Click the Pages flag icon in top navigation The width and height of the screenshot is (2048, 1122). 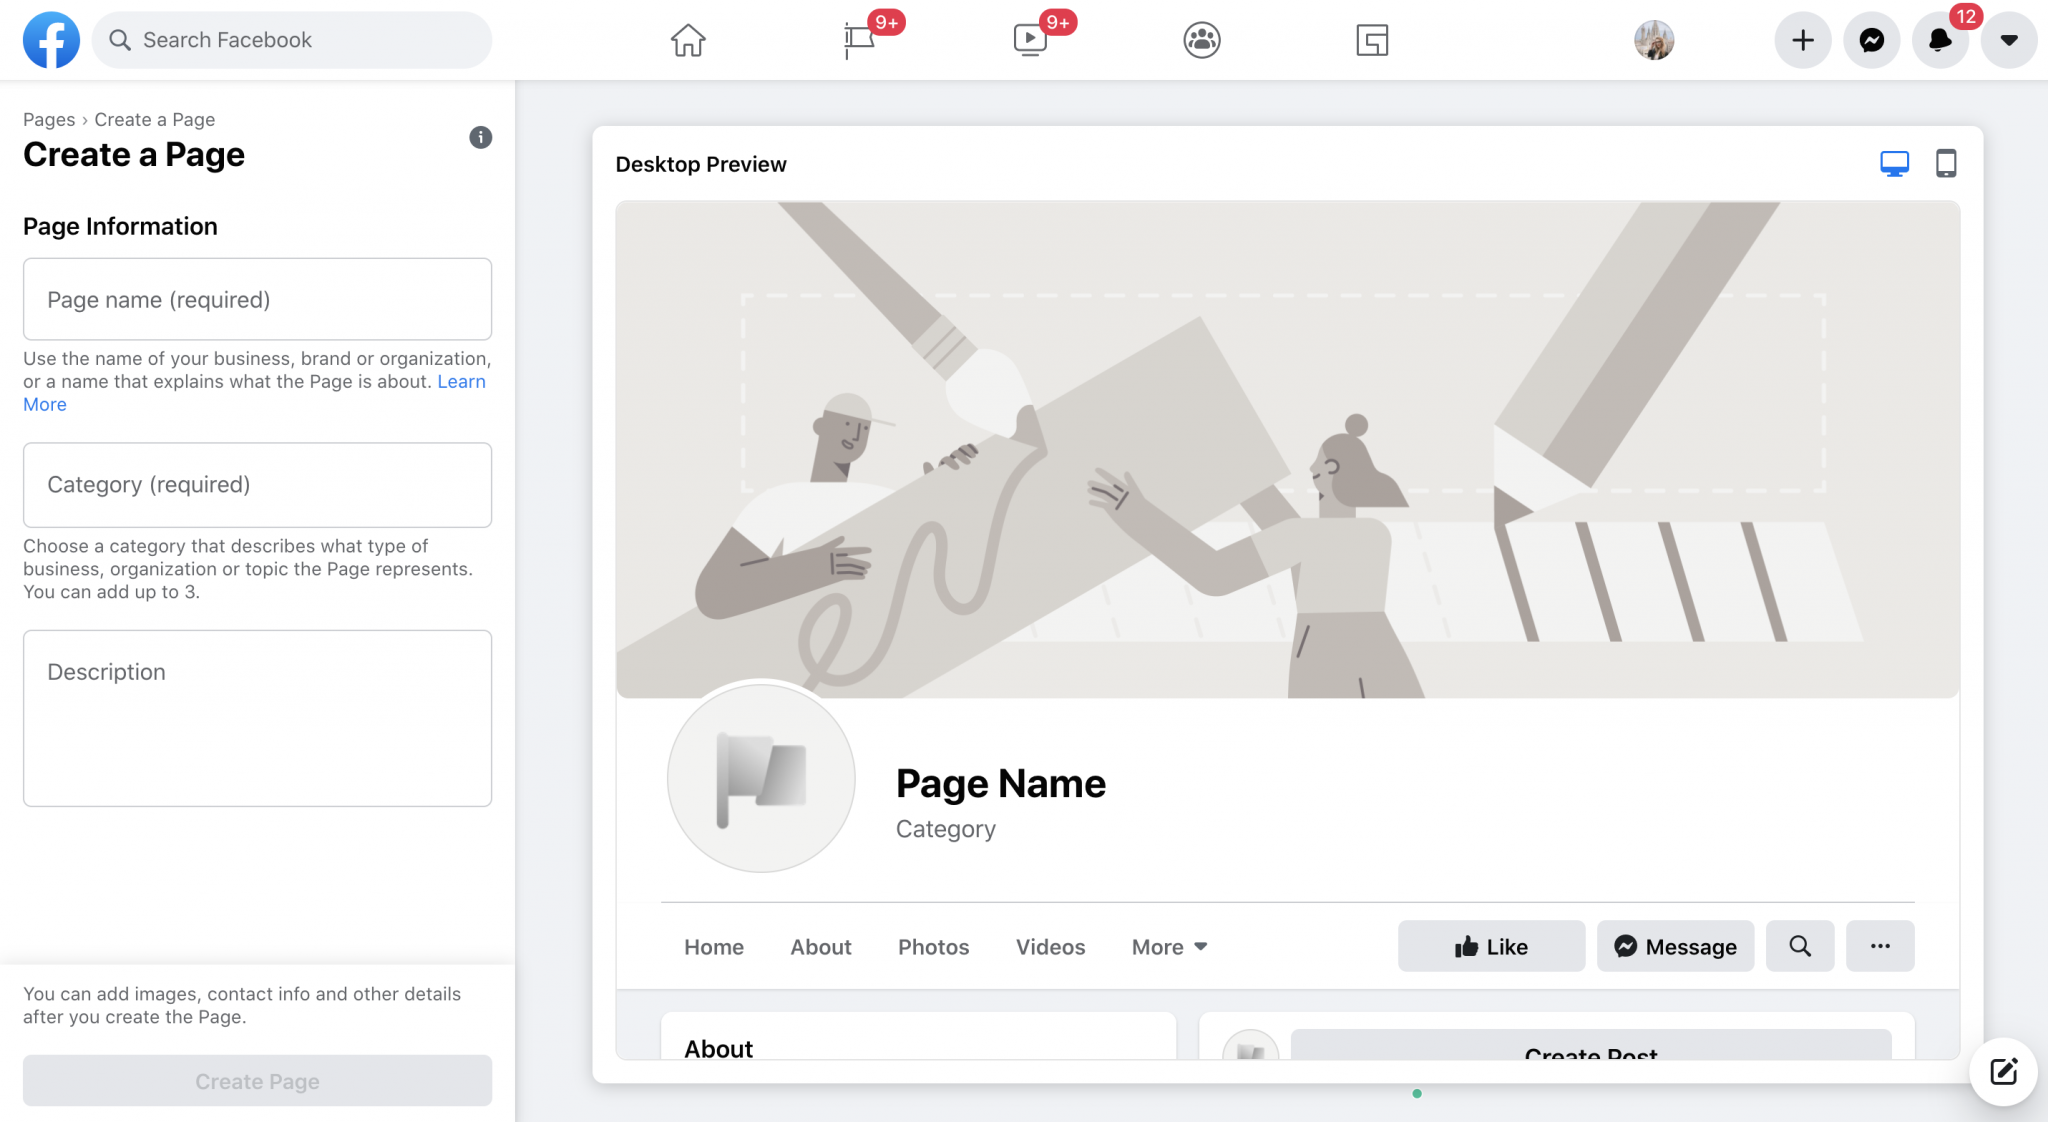(858, 40)
